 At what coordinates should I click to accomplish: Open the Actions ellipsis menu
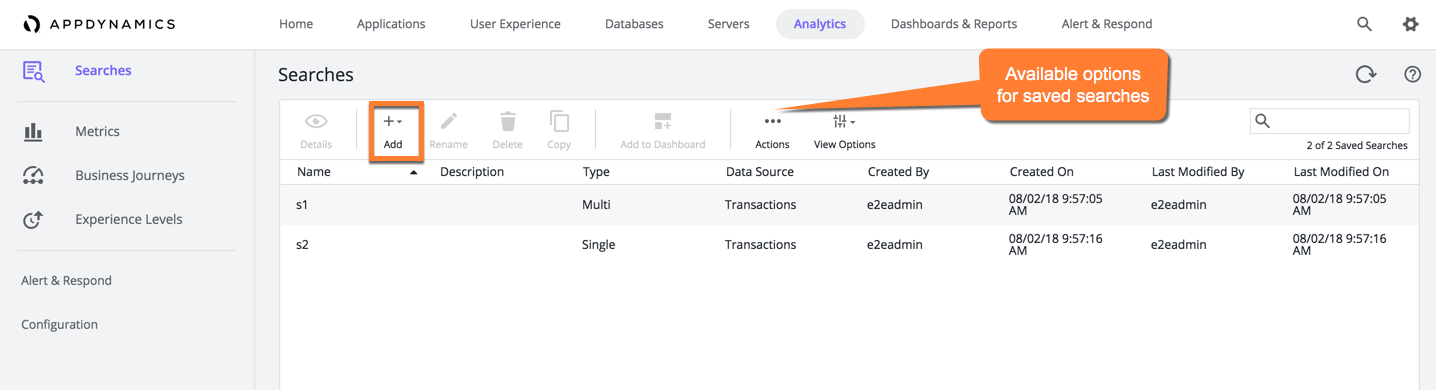pos(772,122)
